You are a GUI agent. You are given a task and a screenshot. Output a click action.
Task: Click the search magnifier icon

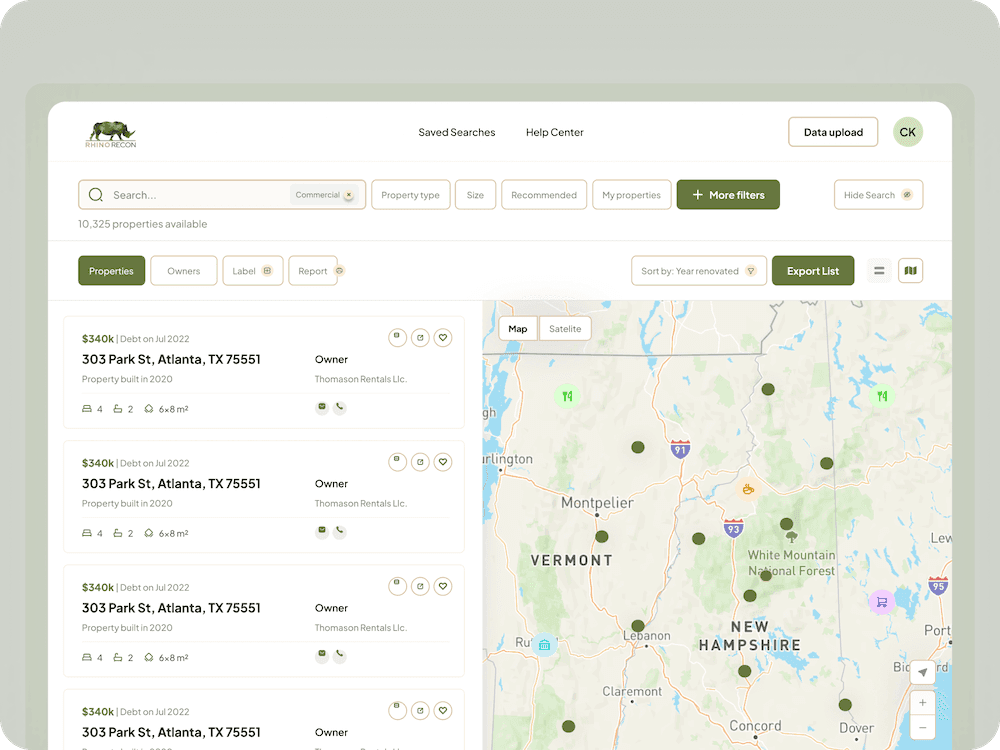point(96,195)
